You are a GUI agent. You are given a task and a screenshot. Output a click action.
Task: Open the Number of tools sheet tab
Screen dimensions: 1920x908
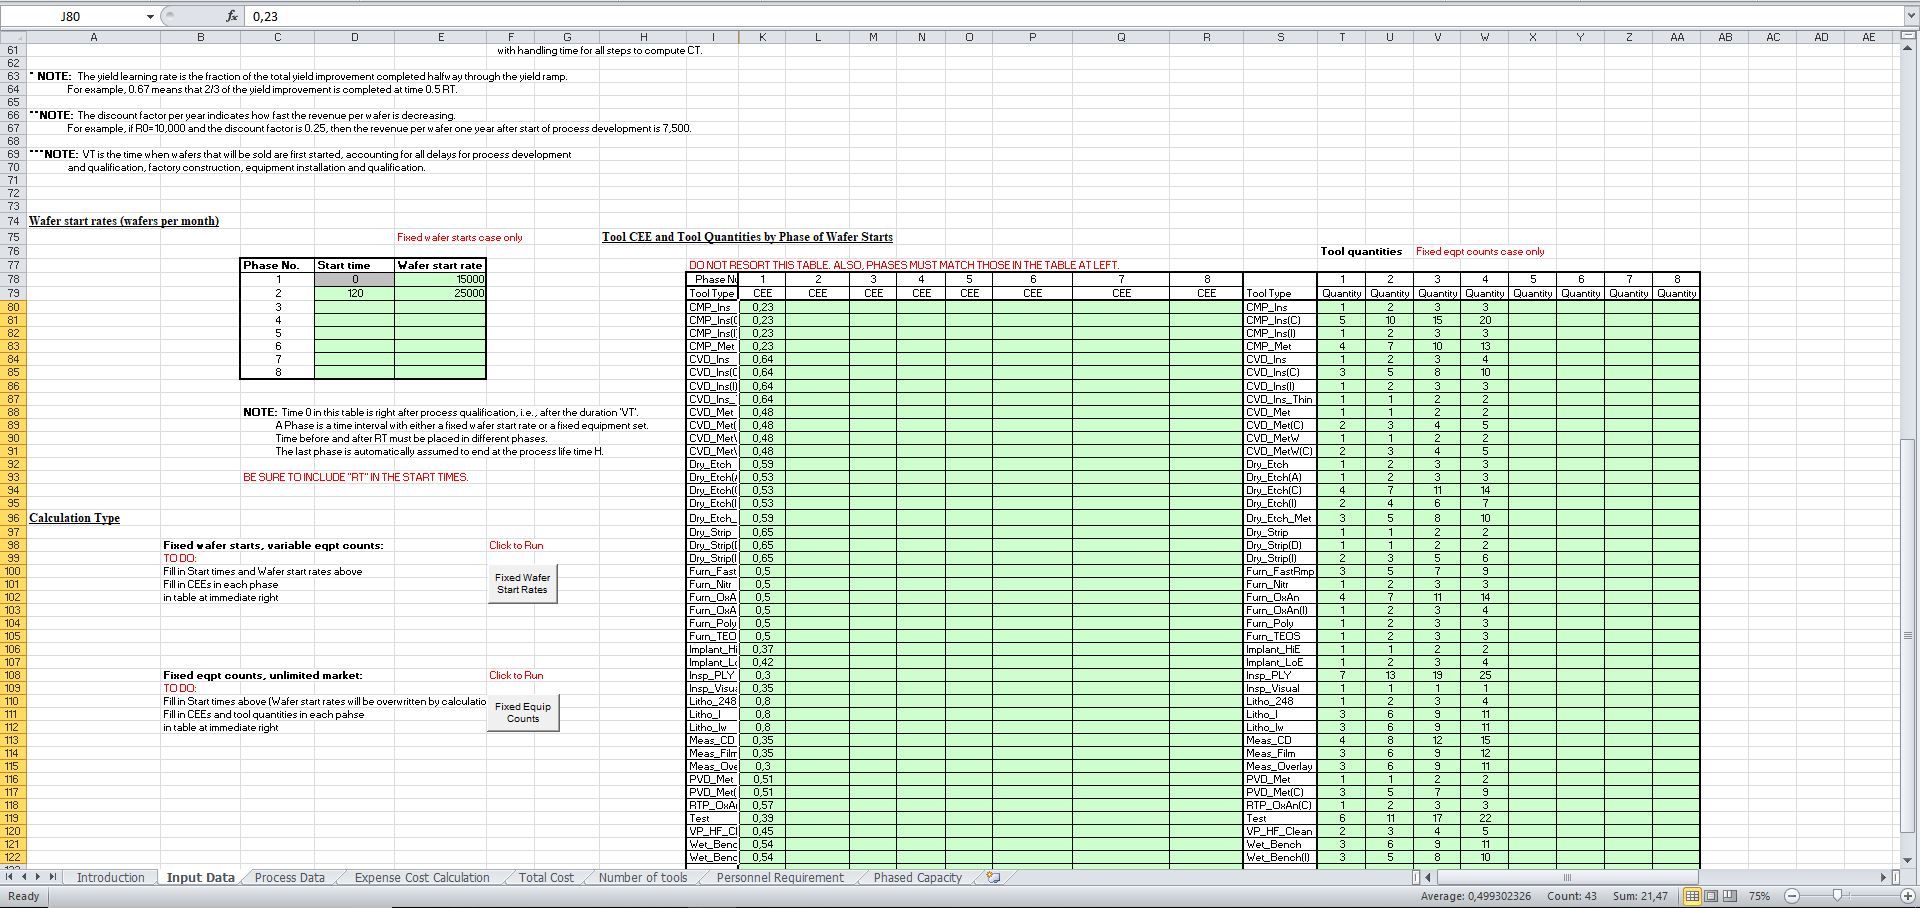pyautogui.click(x=643, y=877)
